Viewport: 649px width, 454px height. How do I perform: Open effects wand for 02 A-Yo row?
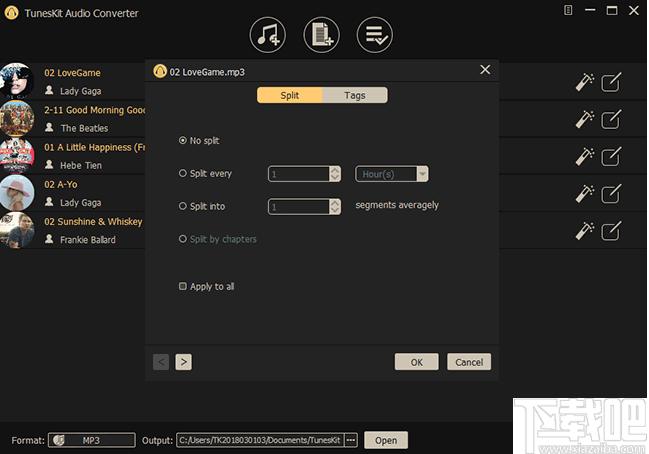(x=585, y=194)
